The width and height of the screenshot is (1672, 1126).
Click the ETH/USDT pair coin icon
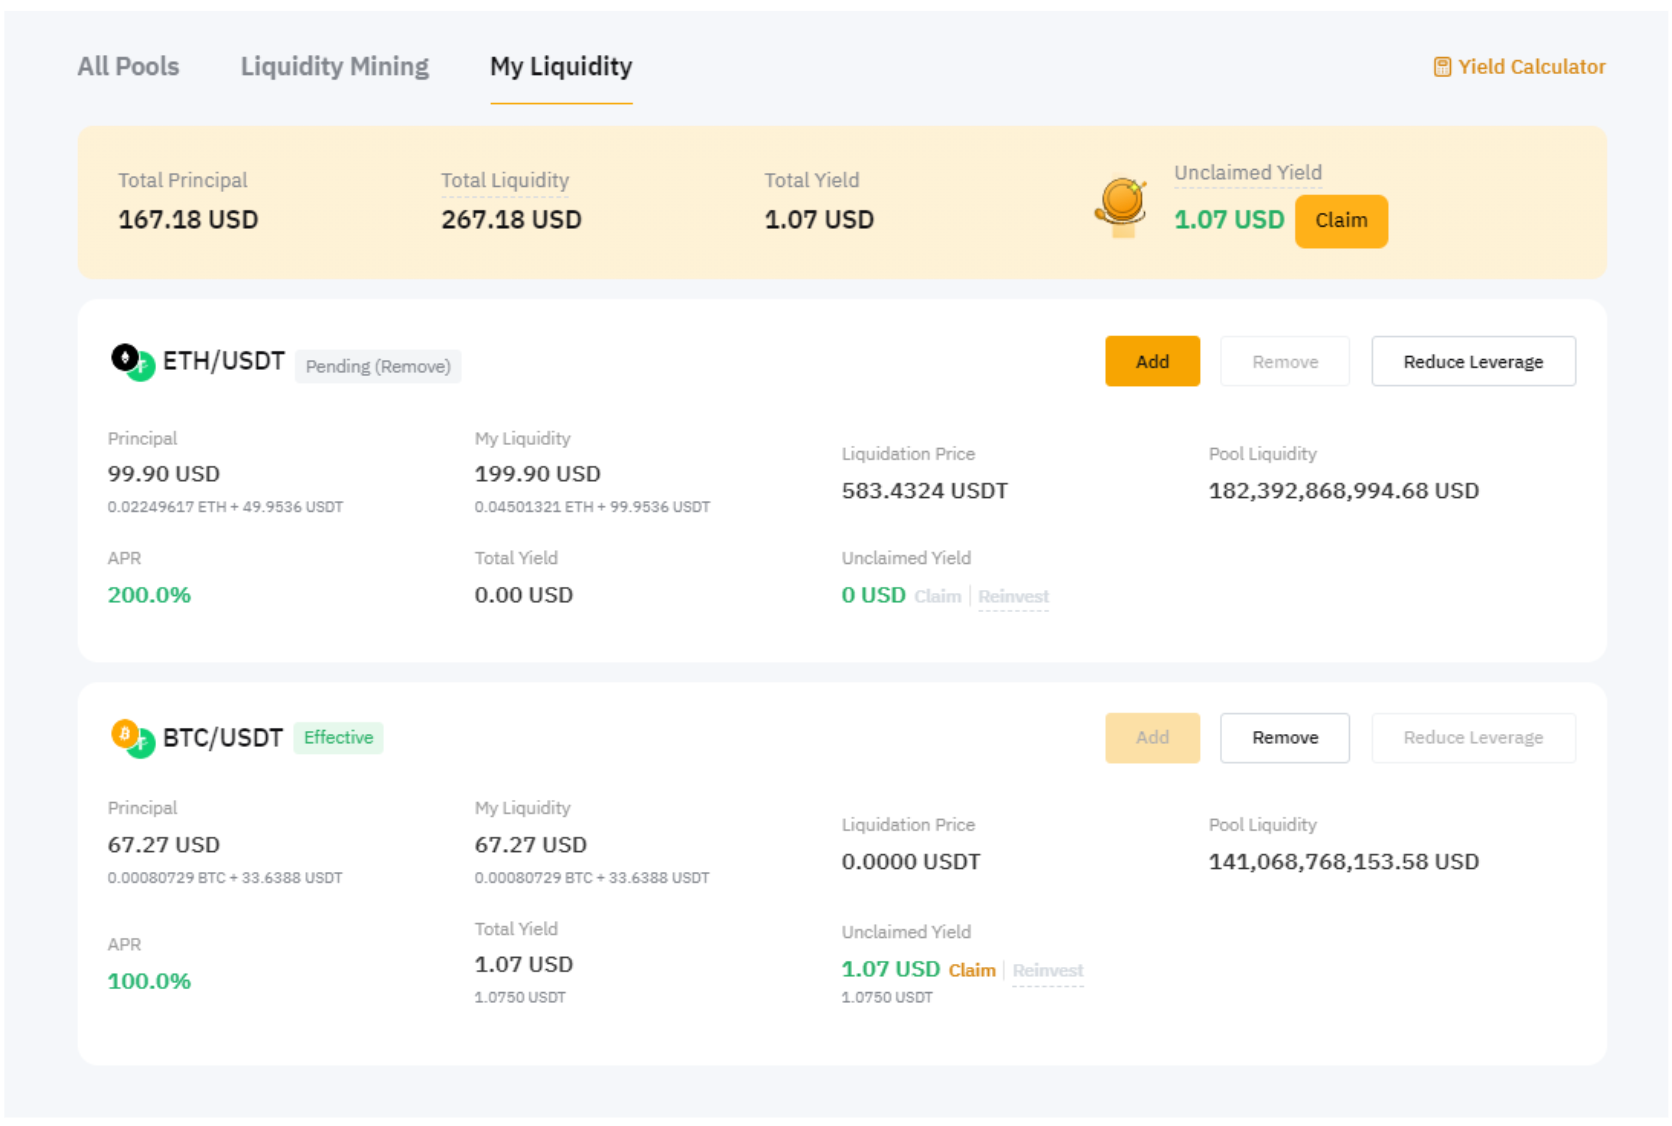pos(132,362)
